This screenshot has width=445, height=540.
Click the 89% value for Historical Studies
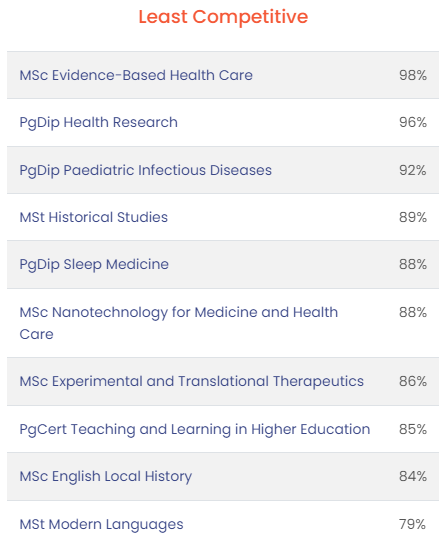click(x=413, y=217)
